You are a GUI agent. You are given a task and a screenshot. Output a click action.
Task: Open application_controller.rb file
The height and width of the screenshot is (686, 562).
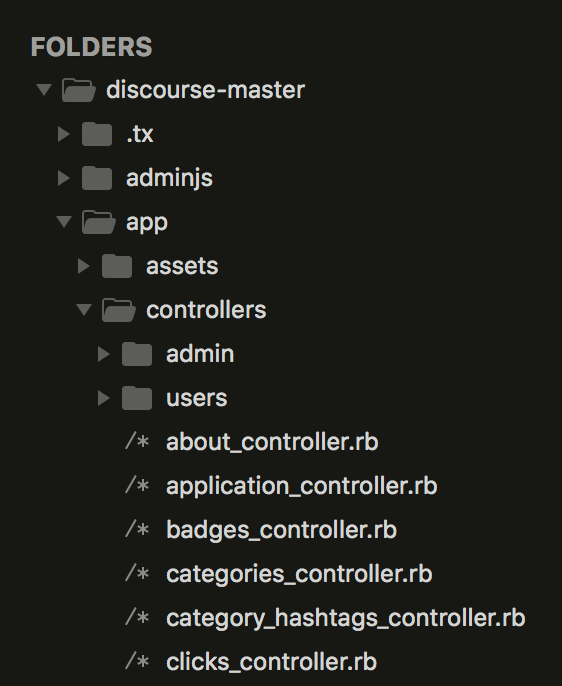[x=302, y=486]
